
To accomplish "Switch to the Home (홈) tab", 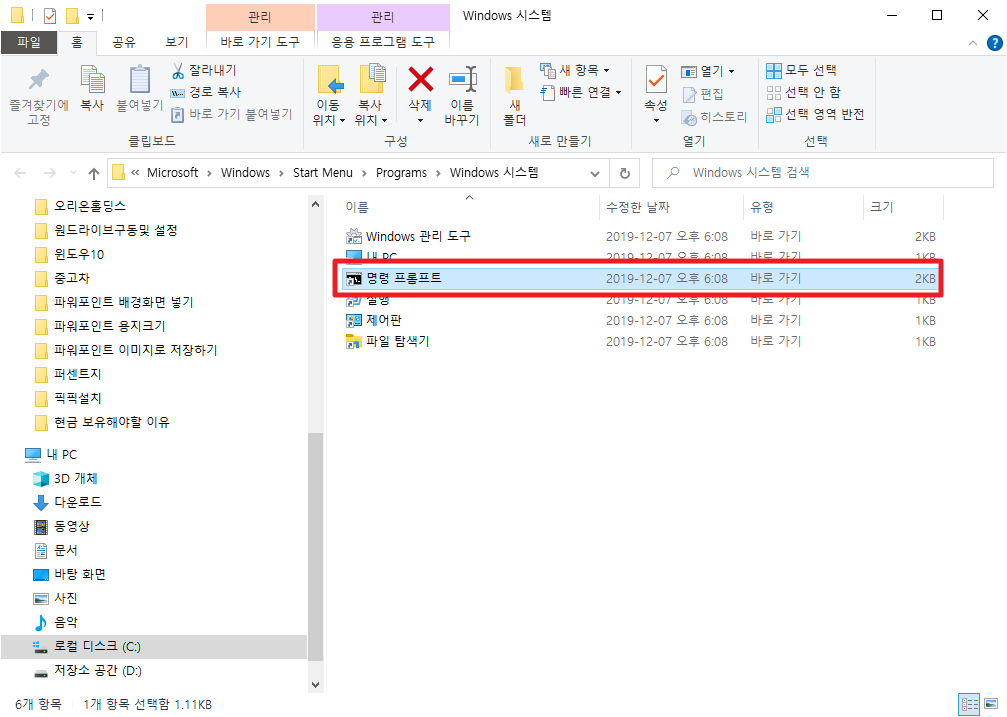I will pos(77,42).
